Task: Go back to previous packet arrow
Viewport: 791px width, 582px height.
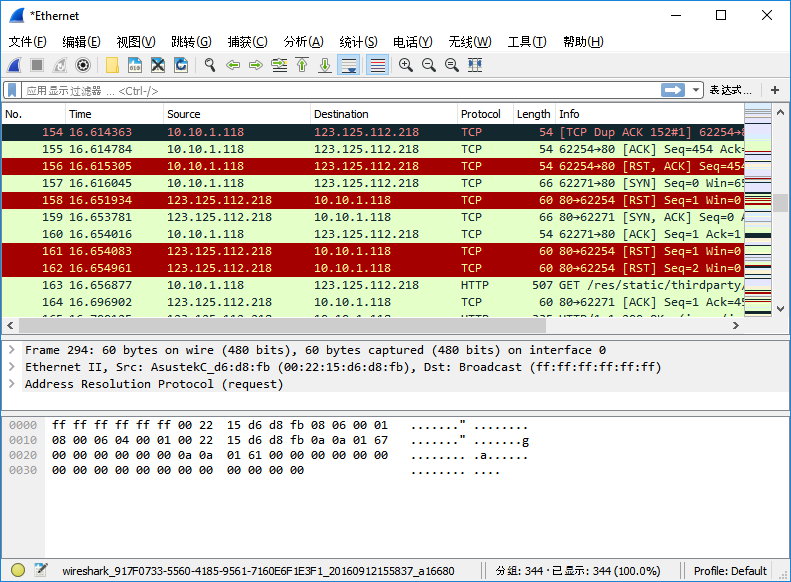Action: tap(233, 65)
